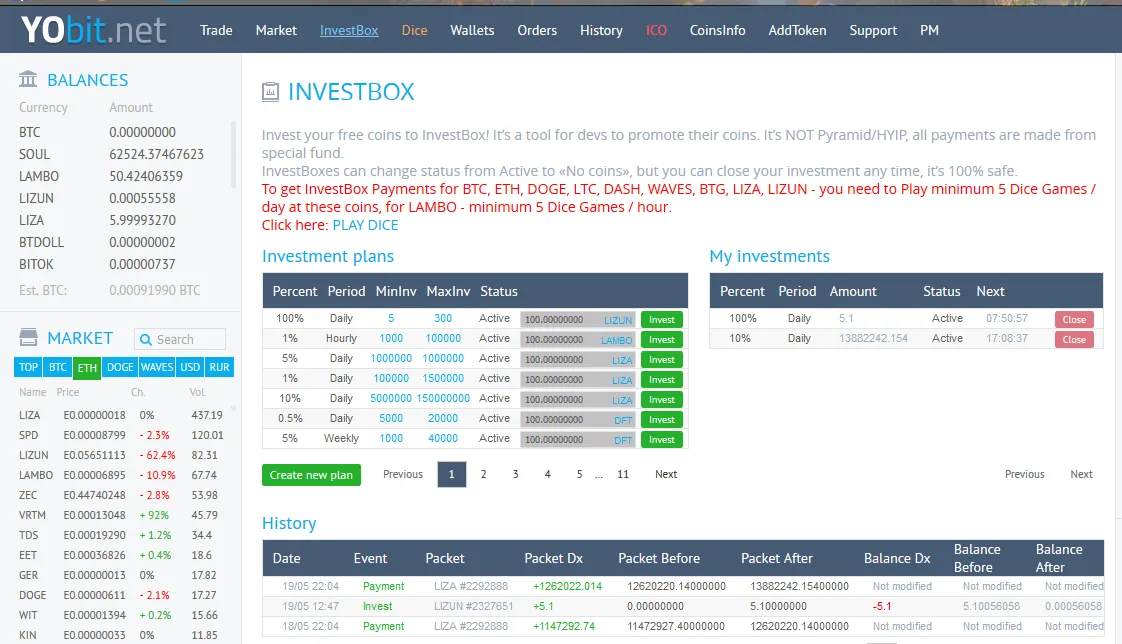Open the History navigation item
Screen dimensions: 1122x644
tap(601, 30)
